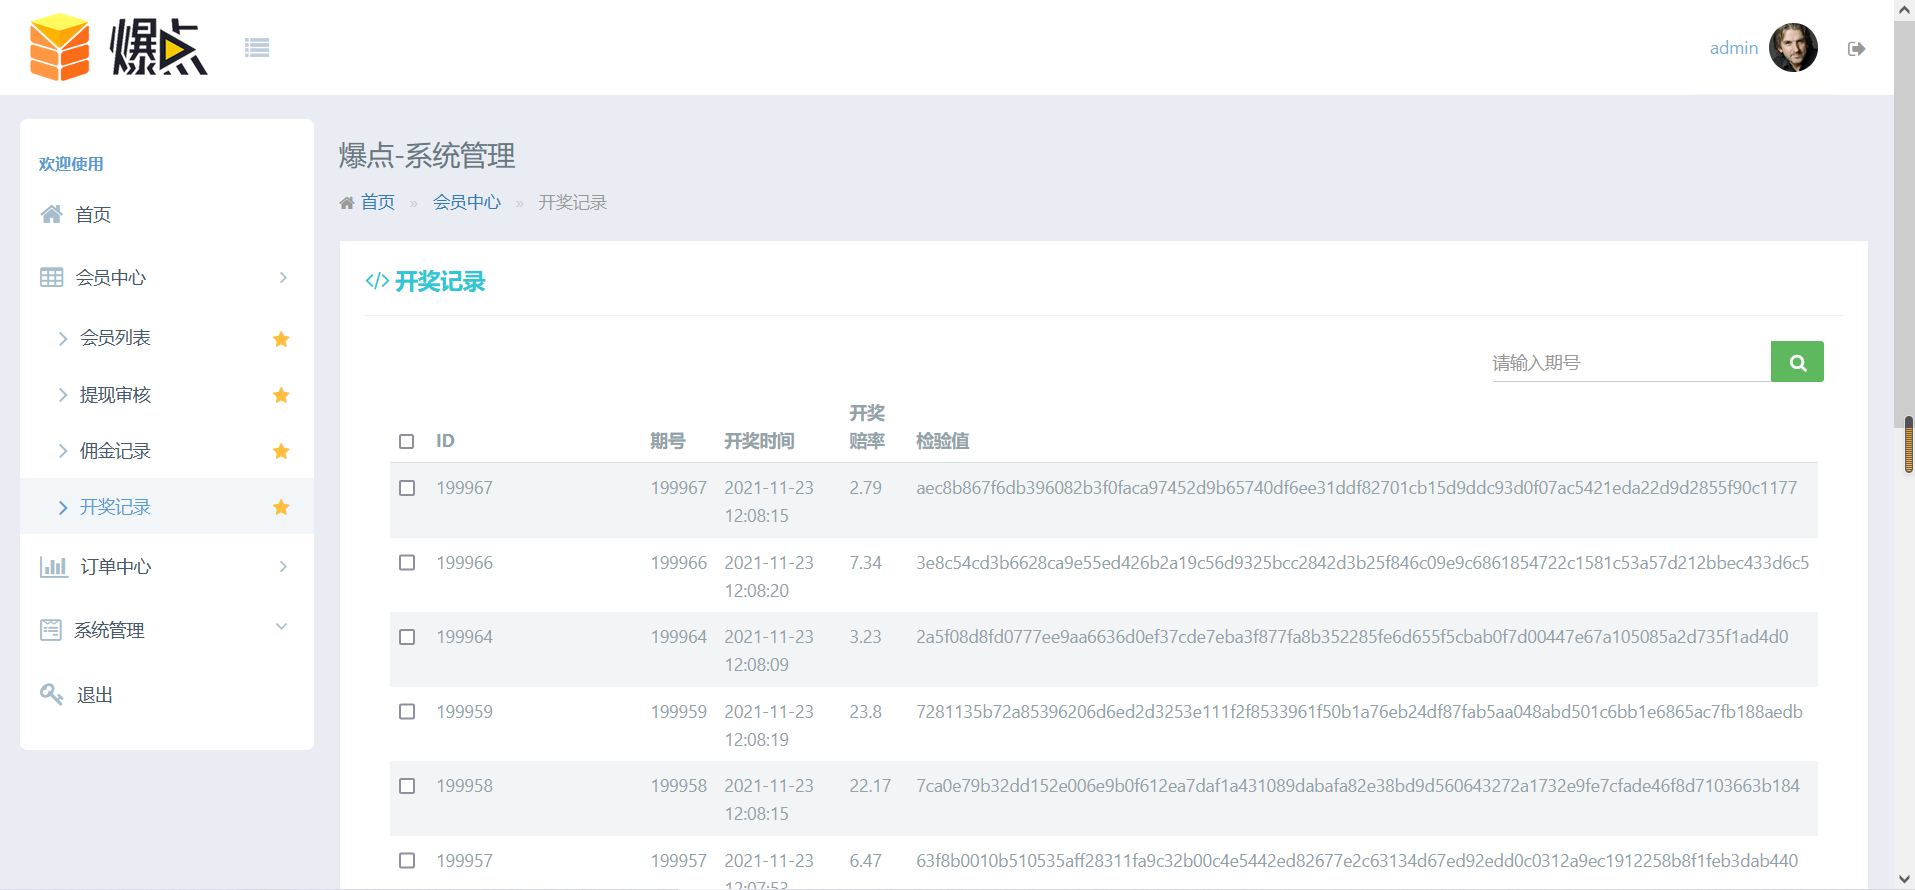
Task: Open the admin profile avatar
Action: click(x=1792, y=48)
